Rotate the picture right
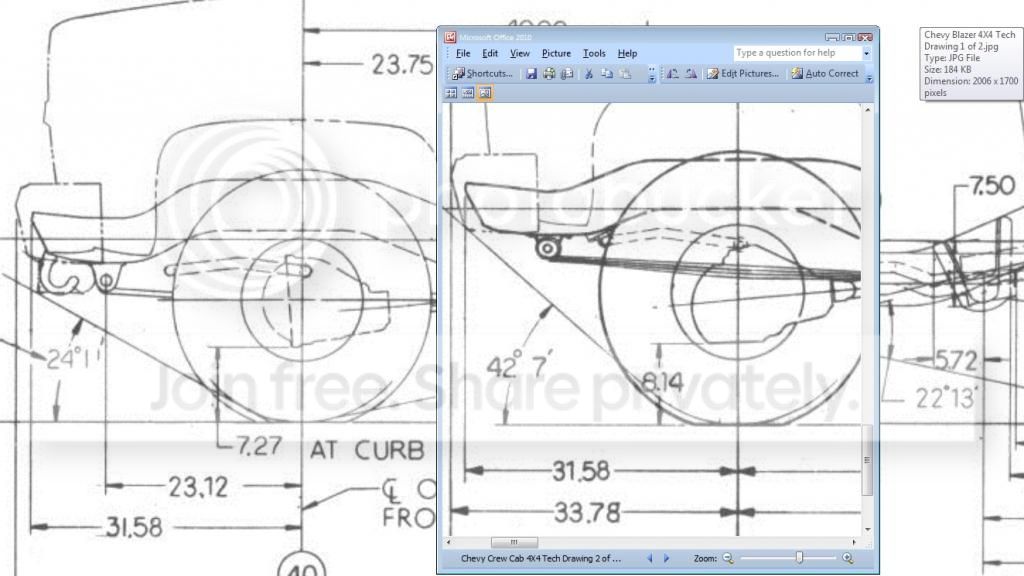The width and height of the screenshot is (1024, 576). pyautogui.click(x=691, y=74)
